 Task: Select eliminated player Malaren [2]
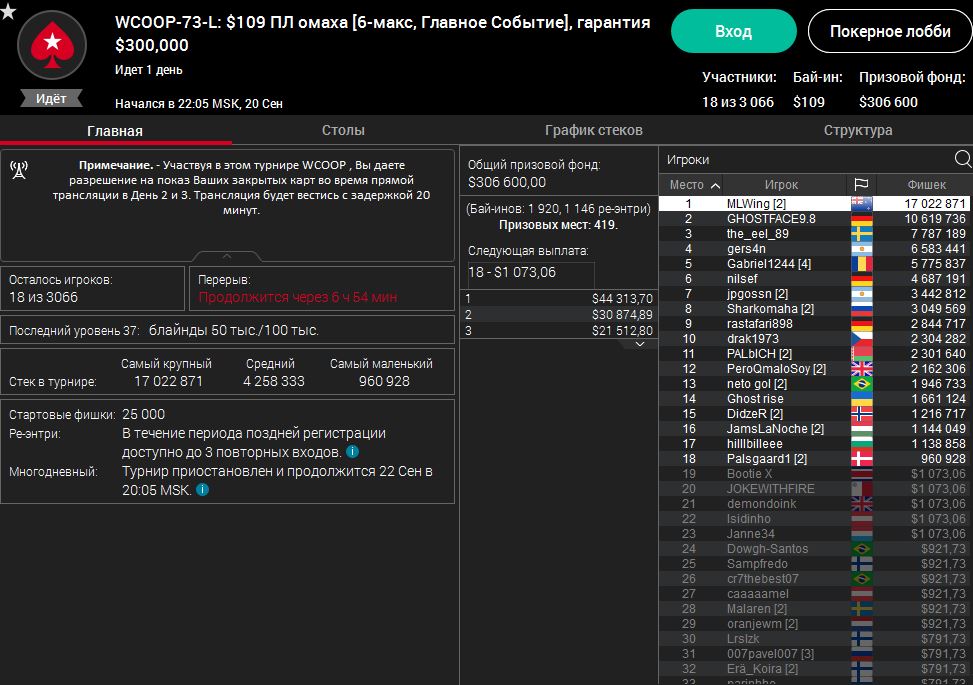tap(815, 609)
